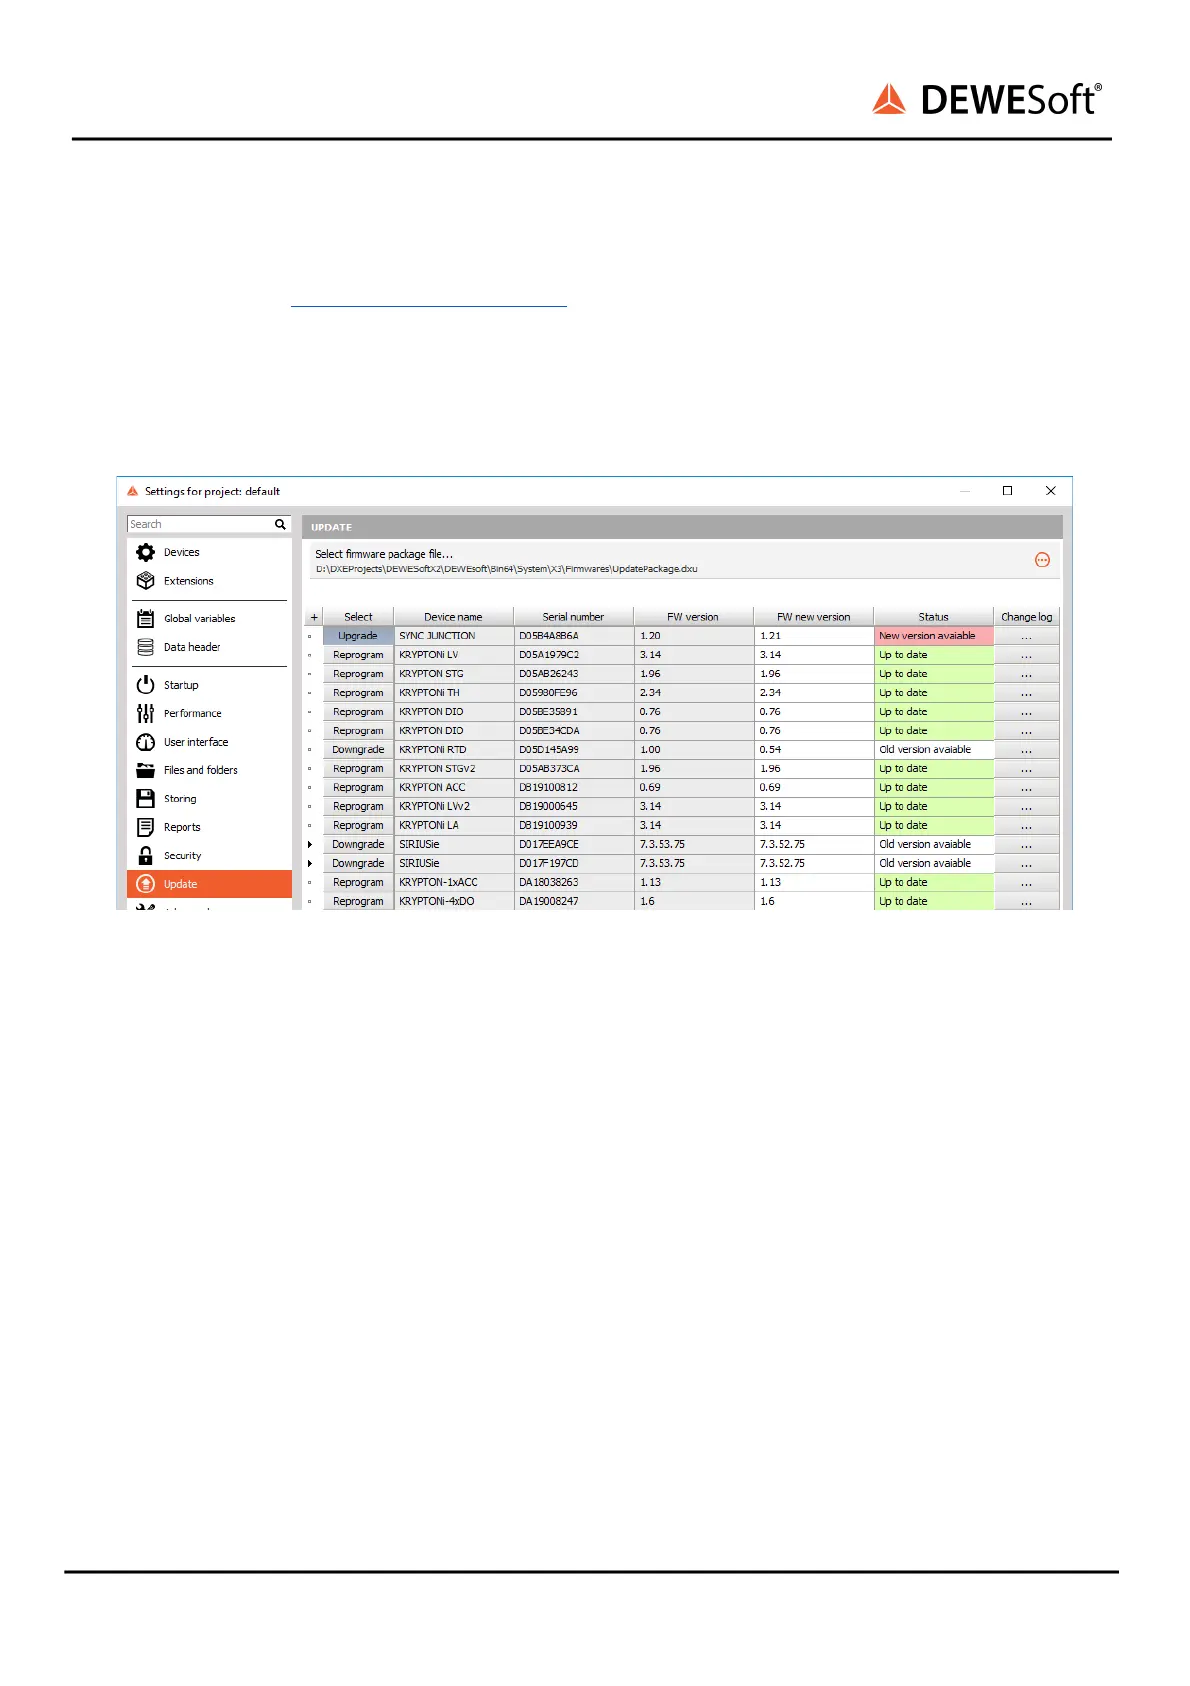The height and width of the screenshot is (1686, 1190).
Task: Click Reprogram for KRYPTONi LVv2
Action: pyautogui.click(x=358, y=807)
